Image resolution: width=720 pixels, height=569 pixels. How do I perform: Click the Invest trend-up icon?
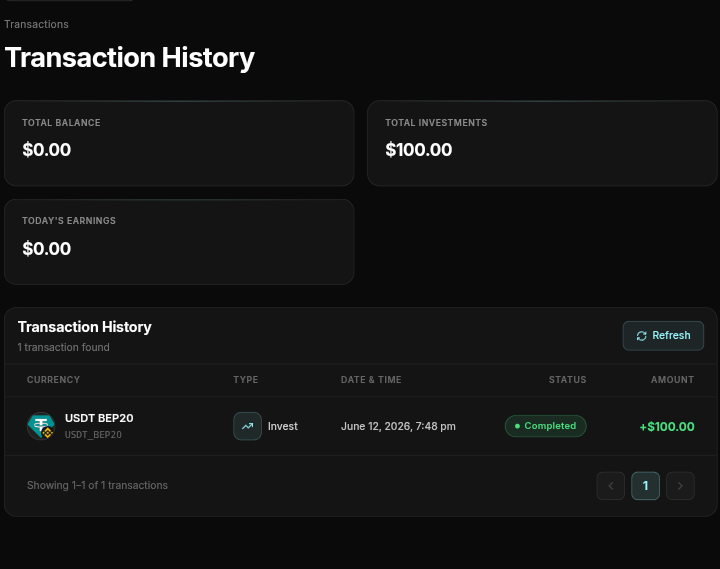coord(248,426)
